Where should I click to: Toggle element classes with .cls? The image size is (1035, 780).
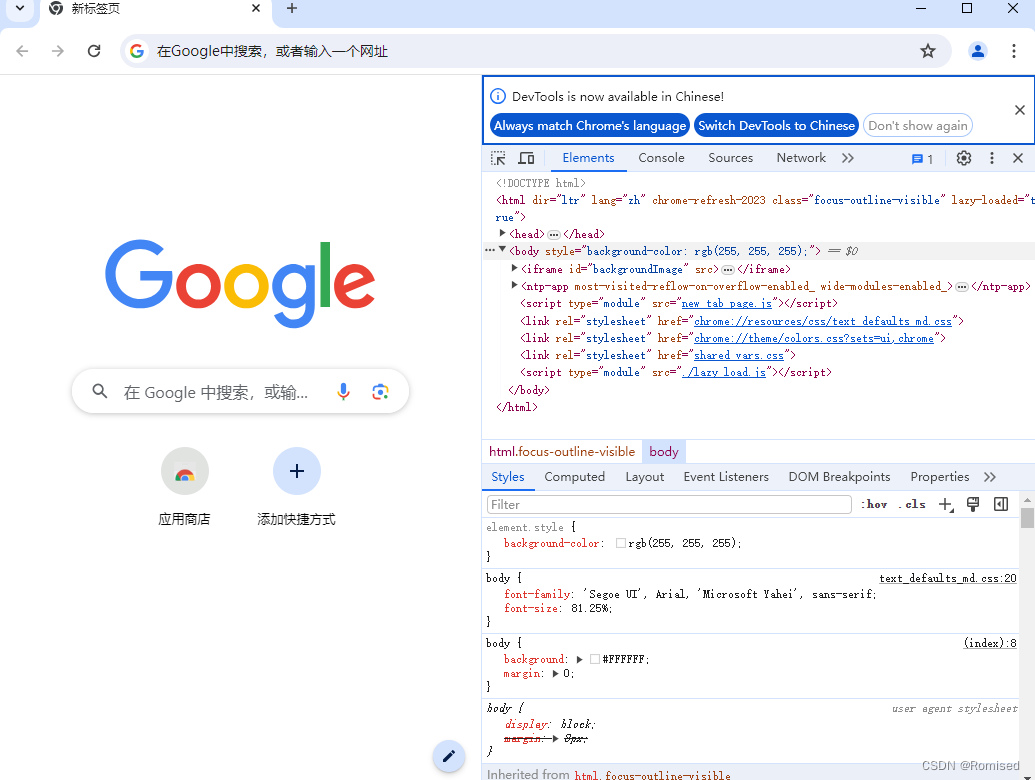[912, 504]
